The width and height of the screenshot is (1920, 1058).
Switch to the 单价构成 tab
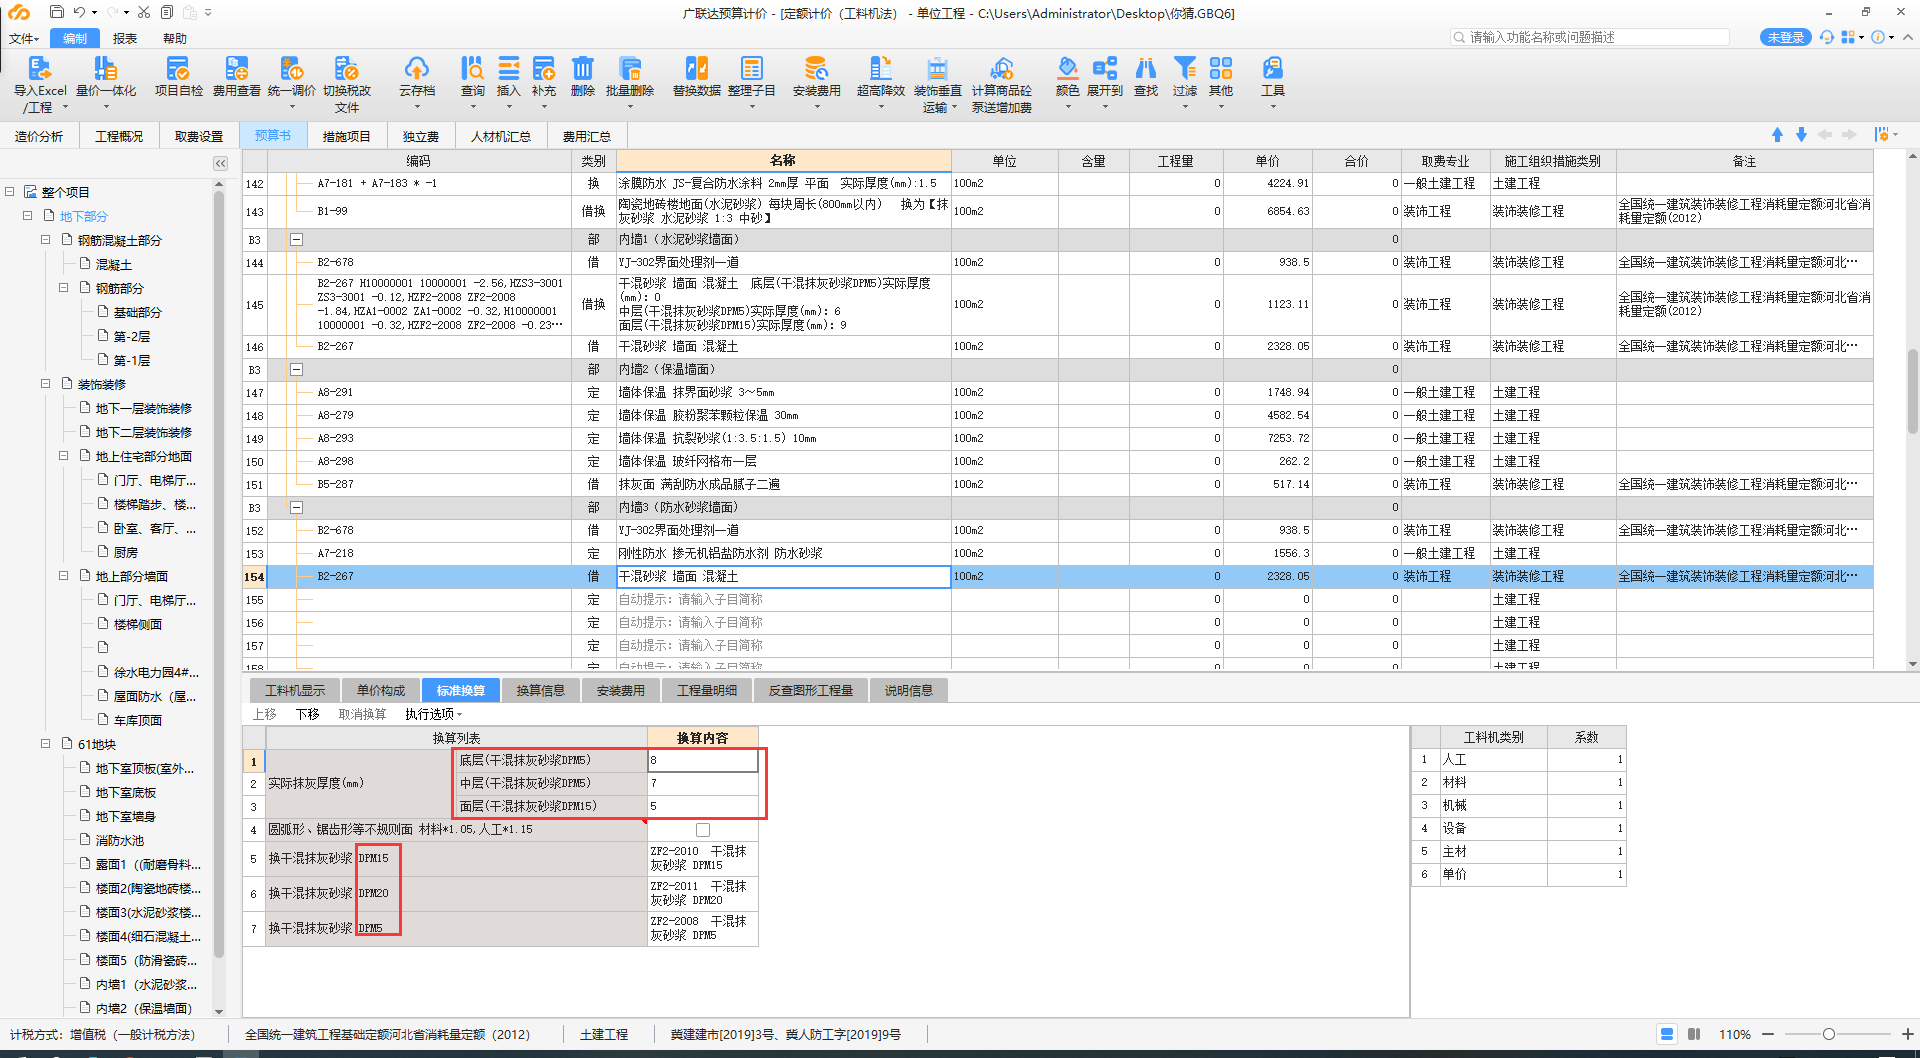(x=381, y=690)
